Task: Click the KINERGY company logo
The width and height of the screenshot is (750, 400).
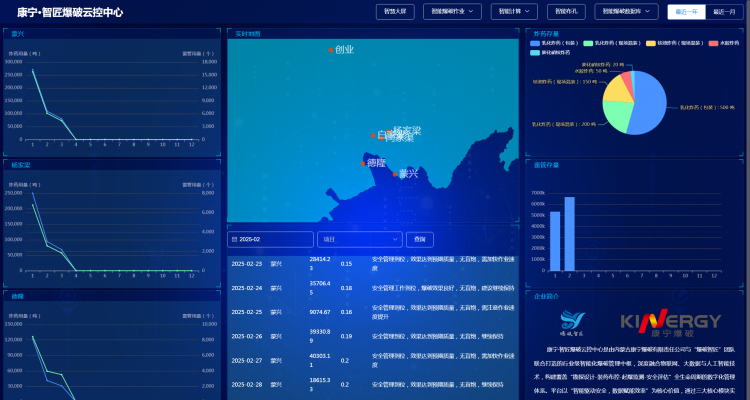Action: (x=670, y=321)
